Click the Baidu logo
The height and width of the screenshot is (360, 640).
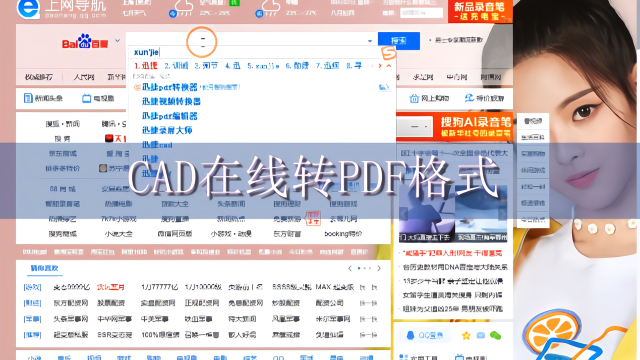pyautogui.click(x=85, y=42)
